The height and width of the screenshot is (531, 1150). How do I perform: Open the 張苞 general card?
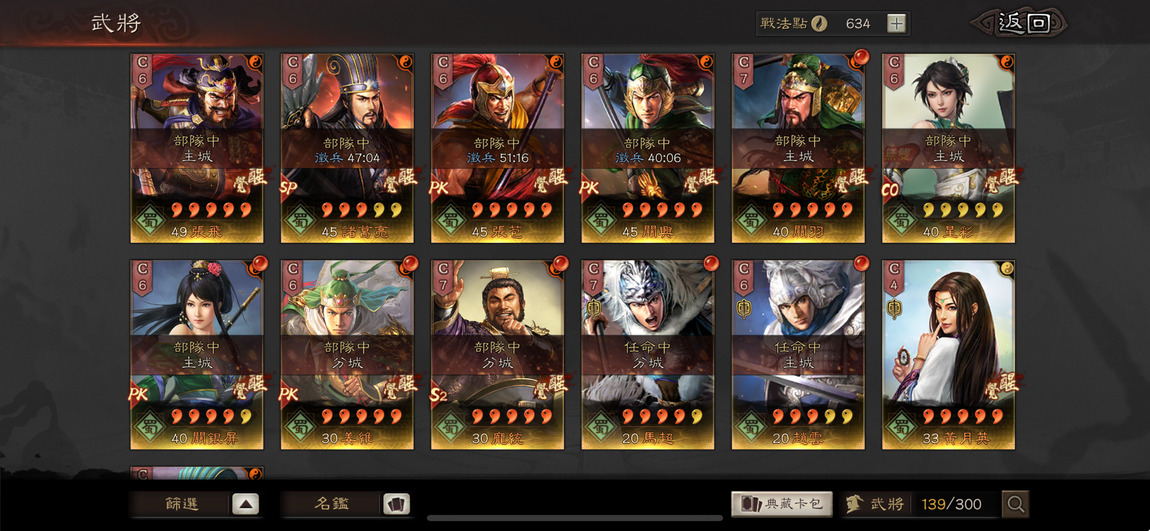498,148
